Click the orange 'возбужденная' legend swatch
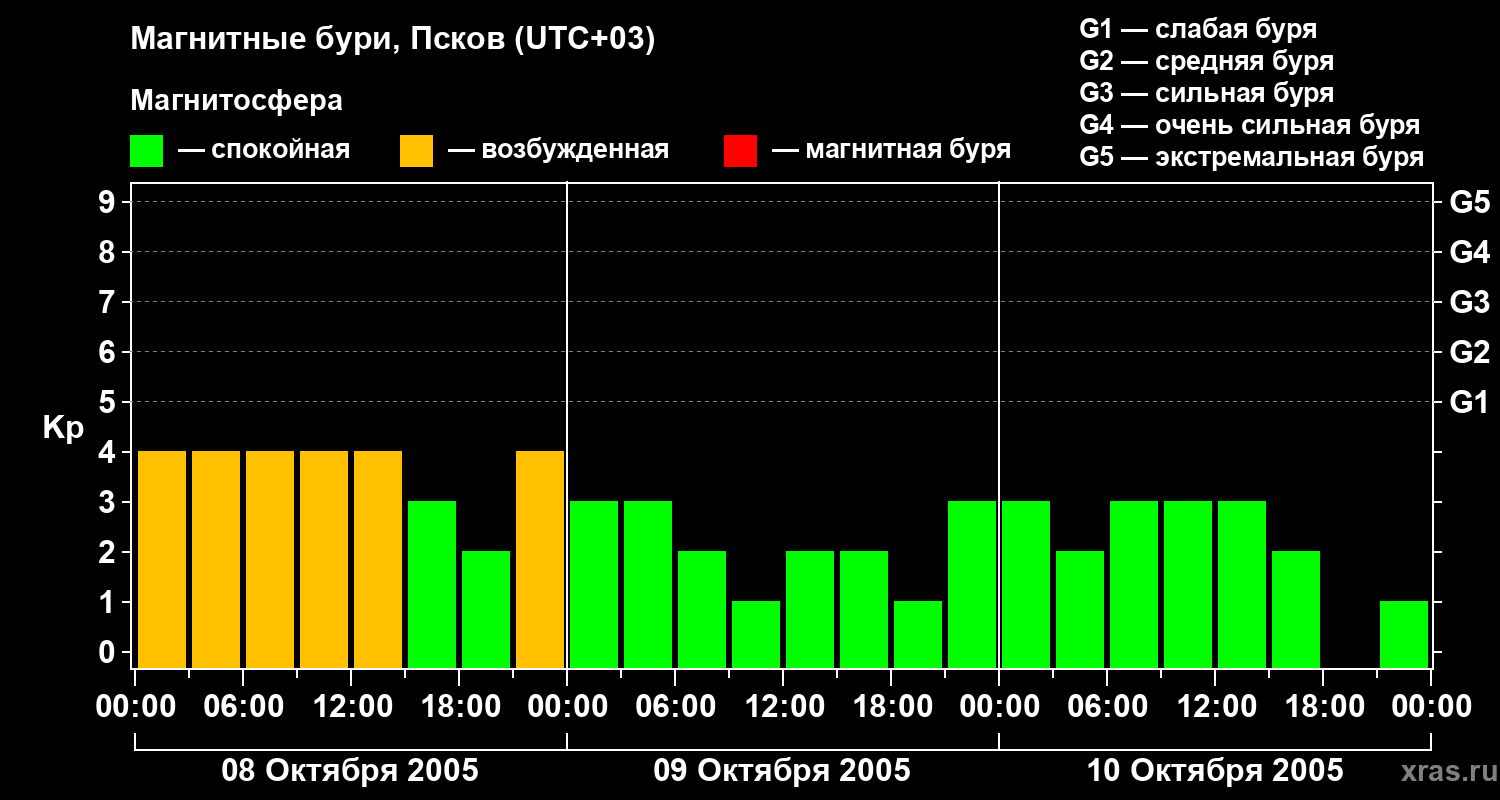 click(416, 150)
